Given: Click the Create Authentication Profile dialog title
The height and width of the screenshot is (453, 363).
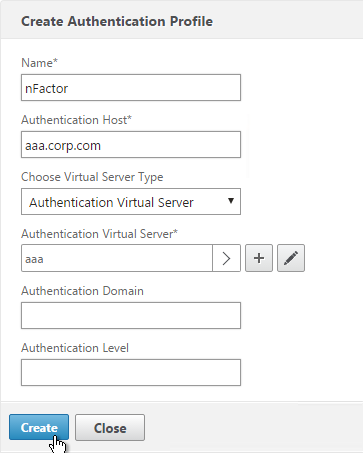Looking at the screenshot, I should coord(117,21).
